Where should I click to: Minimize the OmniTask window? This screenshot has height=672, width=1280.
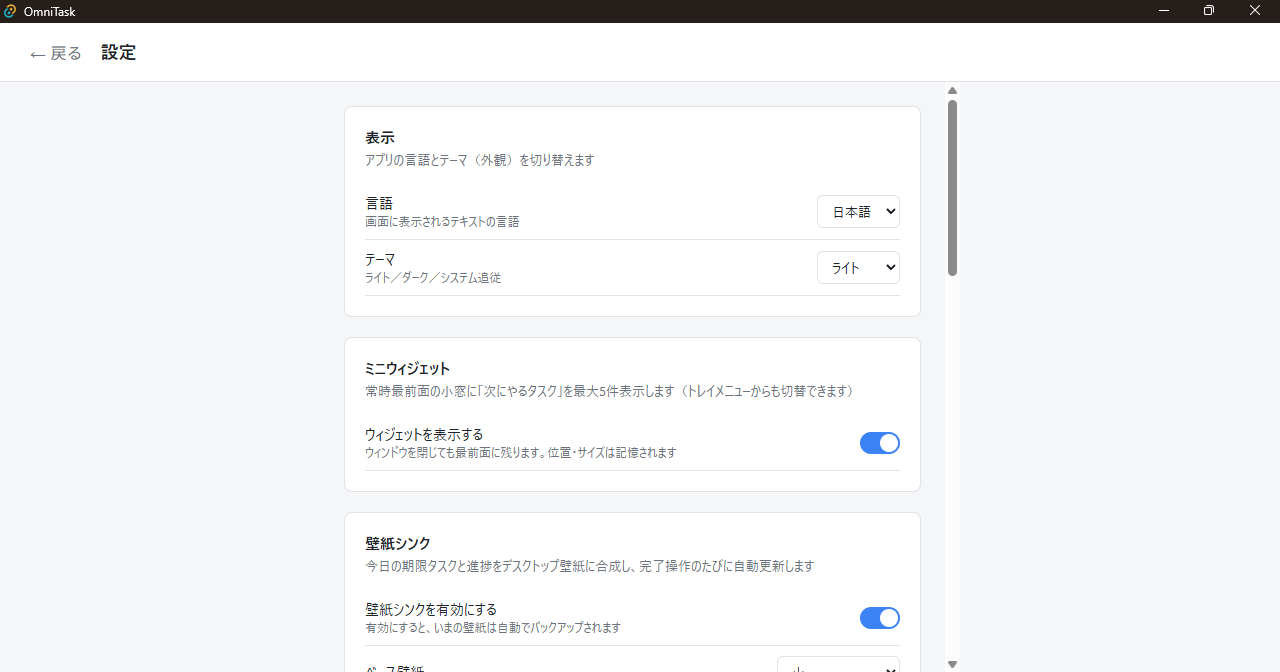pyautogui.click(x=1164, y=11)
